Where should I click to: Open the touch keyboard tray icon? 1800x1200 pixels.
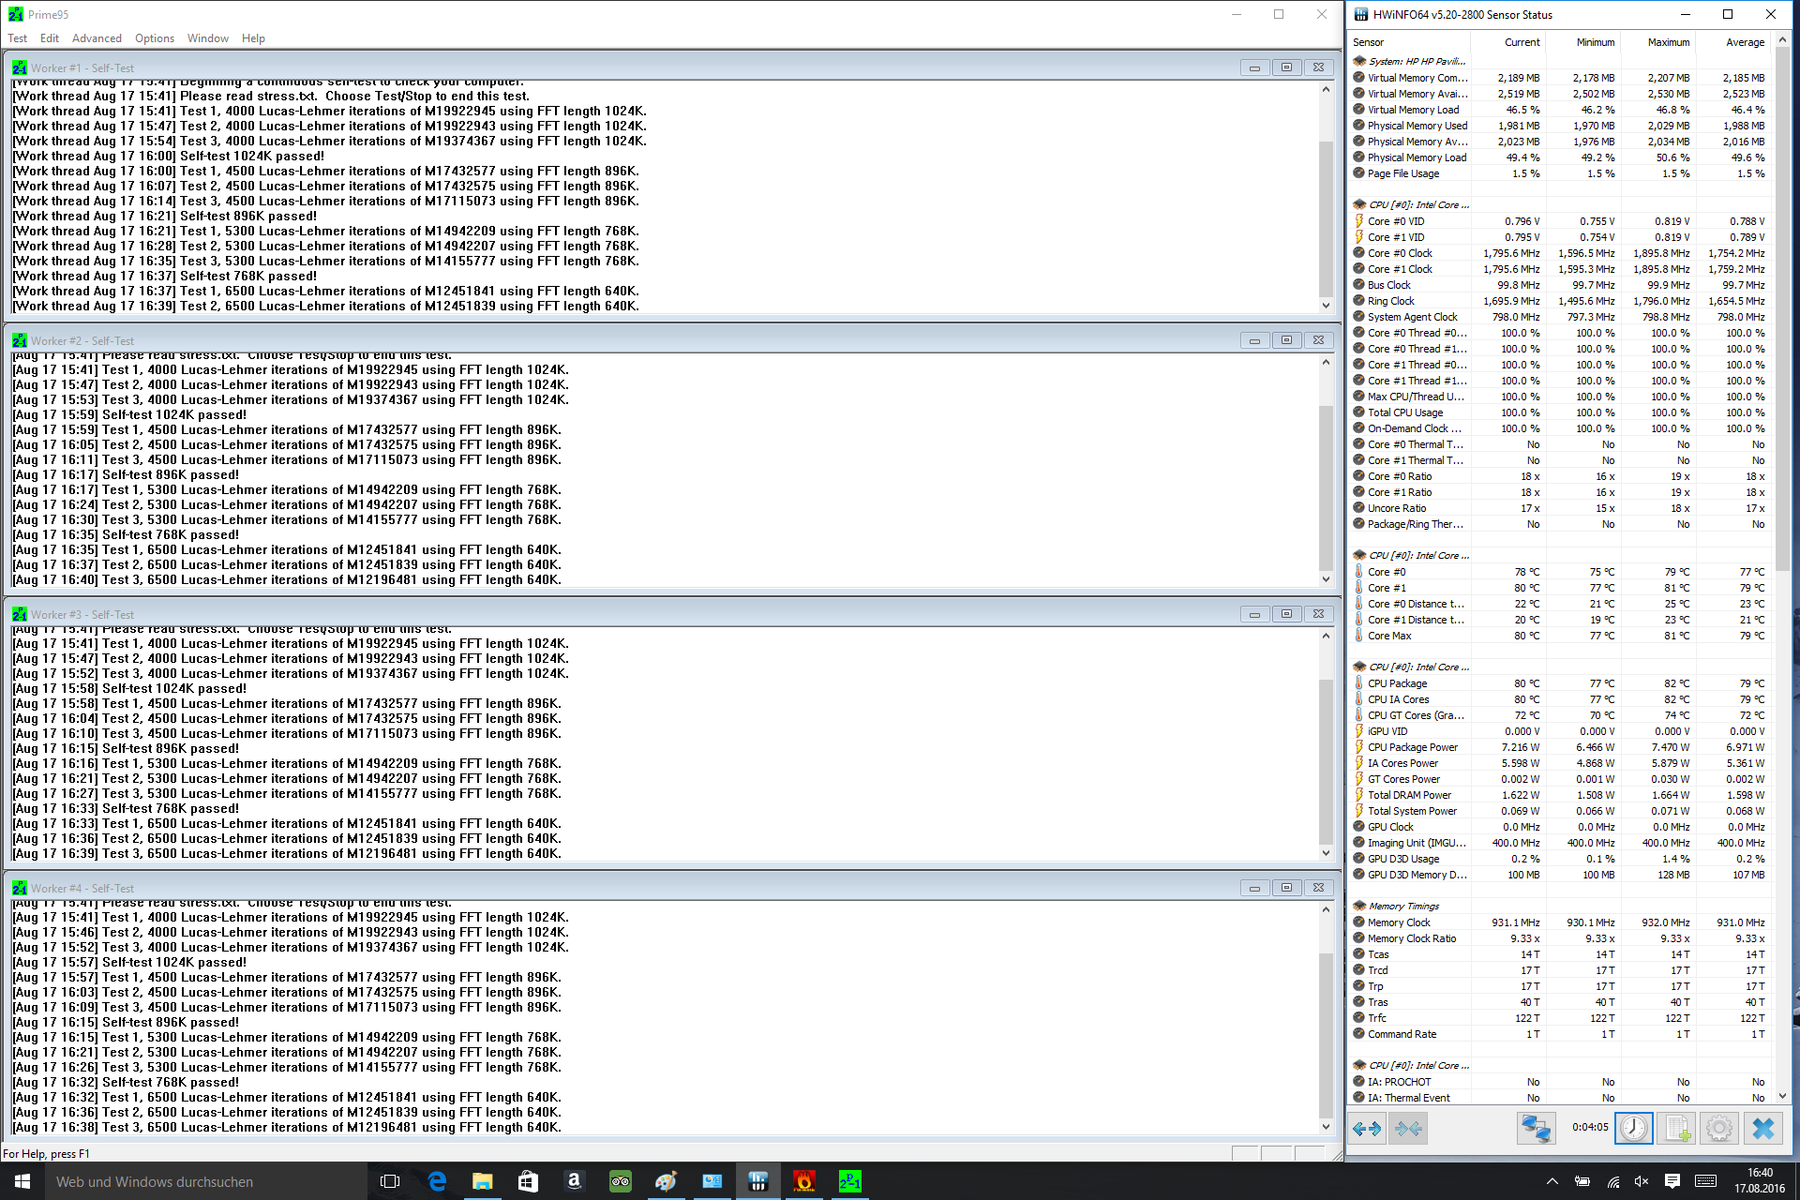point(1706,1181)
